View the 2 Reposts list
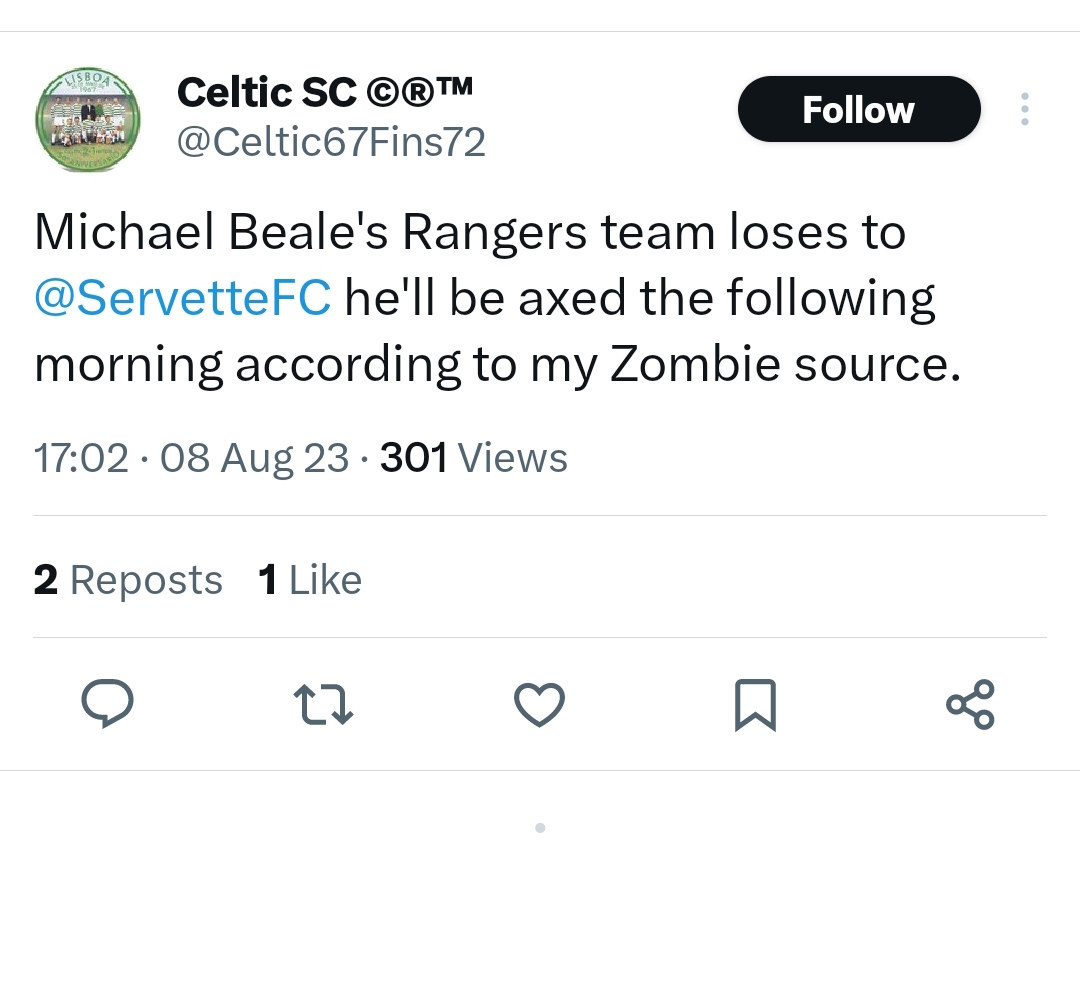 128,580
